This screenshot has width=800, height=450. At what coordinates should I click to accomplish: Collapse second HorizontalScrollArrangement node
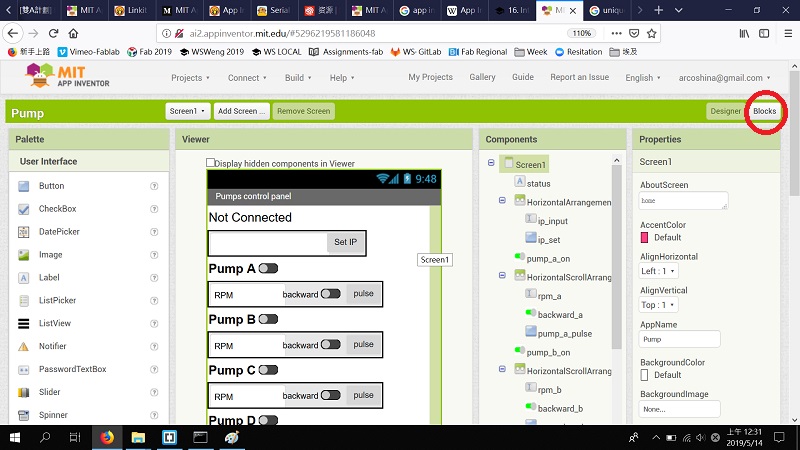coord(502,369)
